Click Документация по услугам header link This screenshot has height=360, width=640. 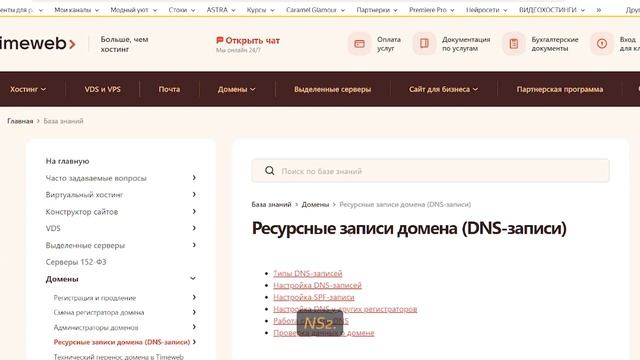click(x=466, y=44)
